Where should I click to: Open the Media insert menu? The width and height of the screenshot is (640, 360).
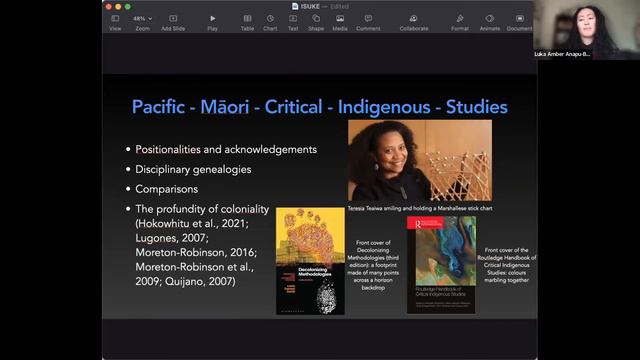coord(340,23)
